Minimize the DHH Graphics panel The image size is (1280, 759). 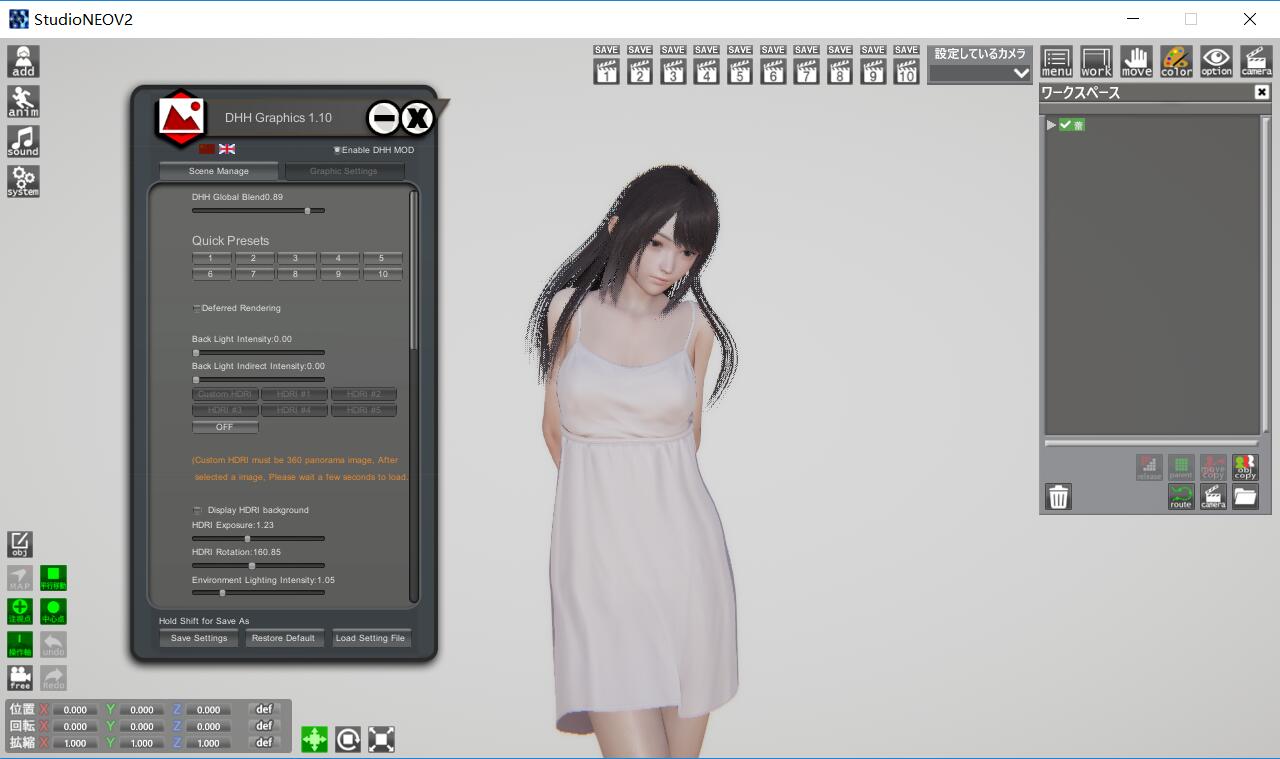tap(383, 118)
